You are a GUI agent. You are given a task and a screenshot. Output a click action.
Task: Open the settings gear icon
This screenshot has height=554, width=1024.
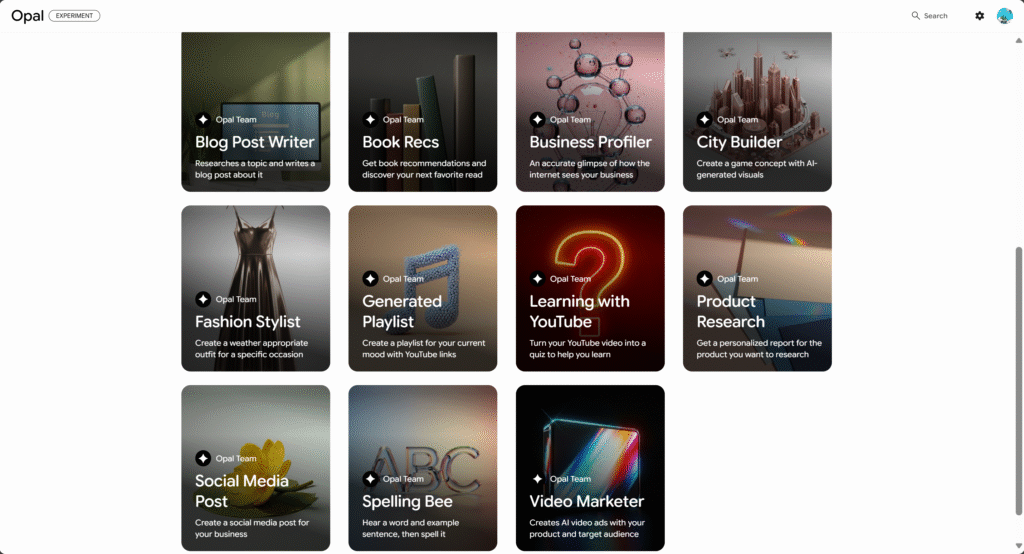[x=980, y=16]
